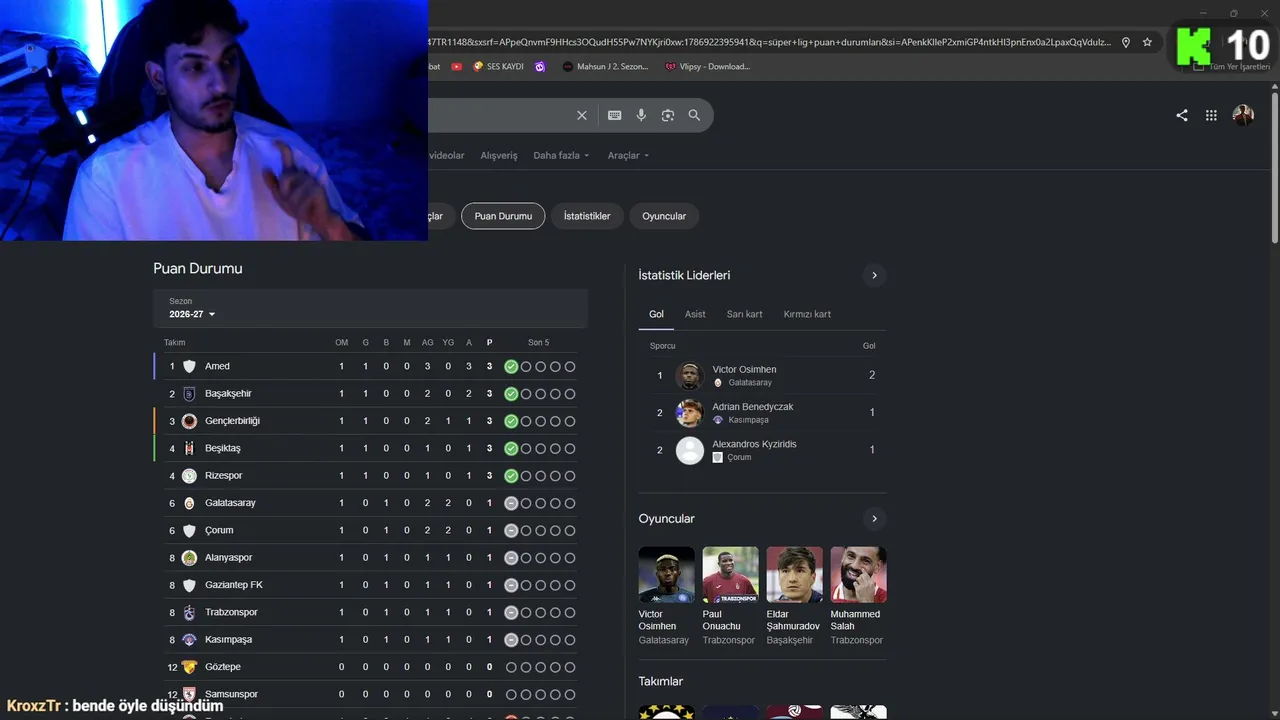Open the Google apps grid
The image size is (1280, 720).
[x=1211, y=115]
